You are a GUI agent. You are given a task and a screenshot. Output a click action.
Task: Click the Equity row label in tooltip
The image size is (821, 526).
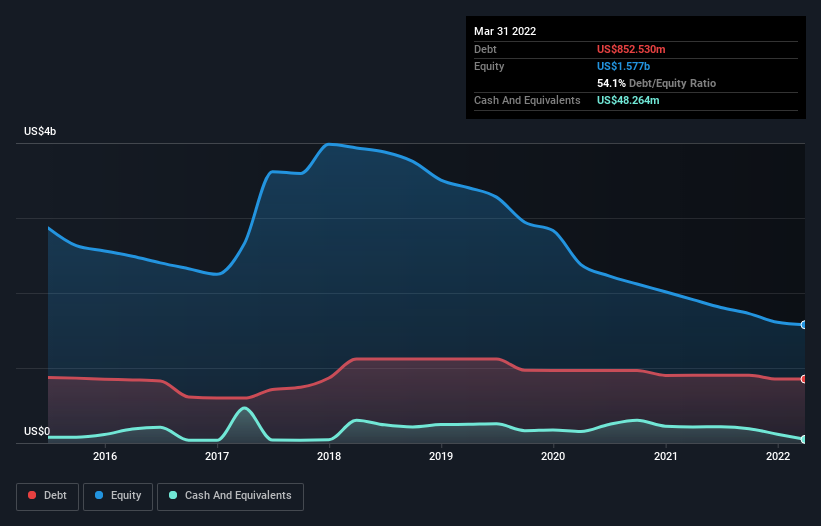click(x=489, y=66)
